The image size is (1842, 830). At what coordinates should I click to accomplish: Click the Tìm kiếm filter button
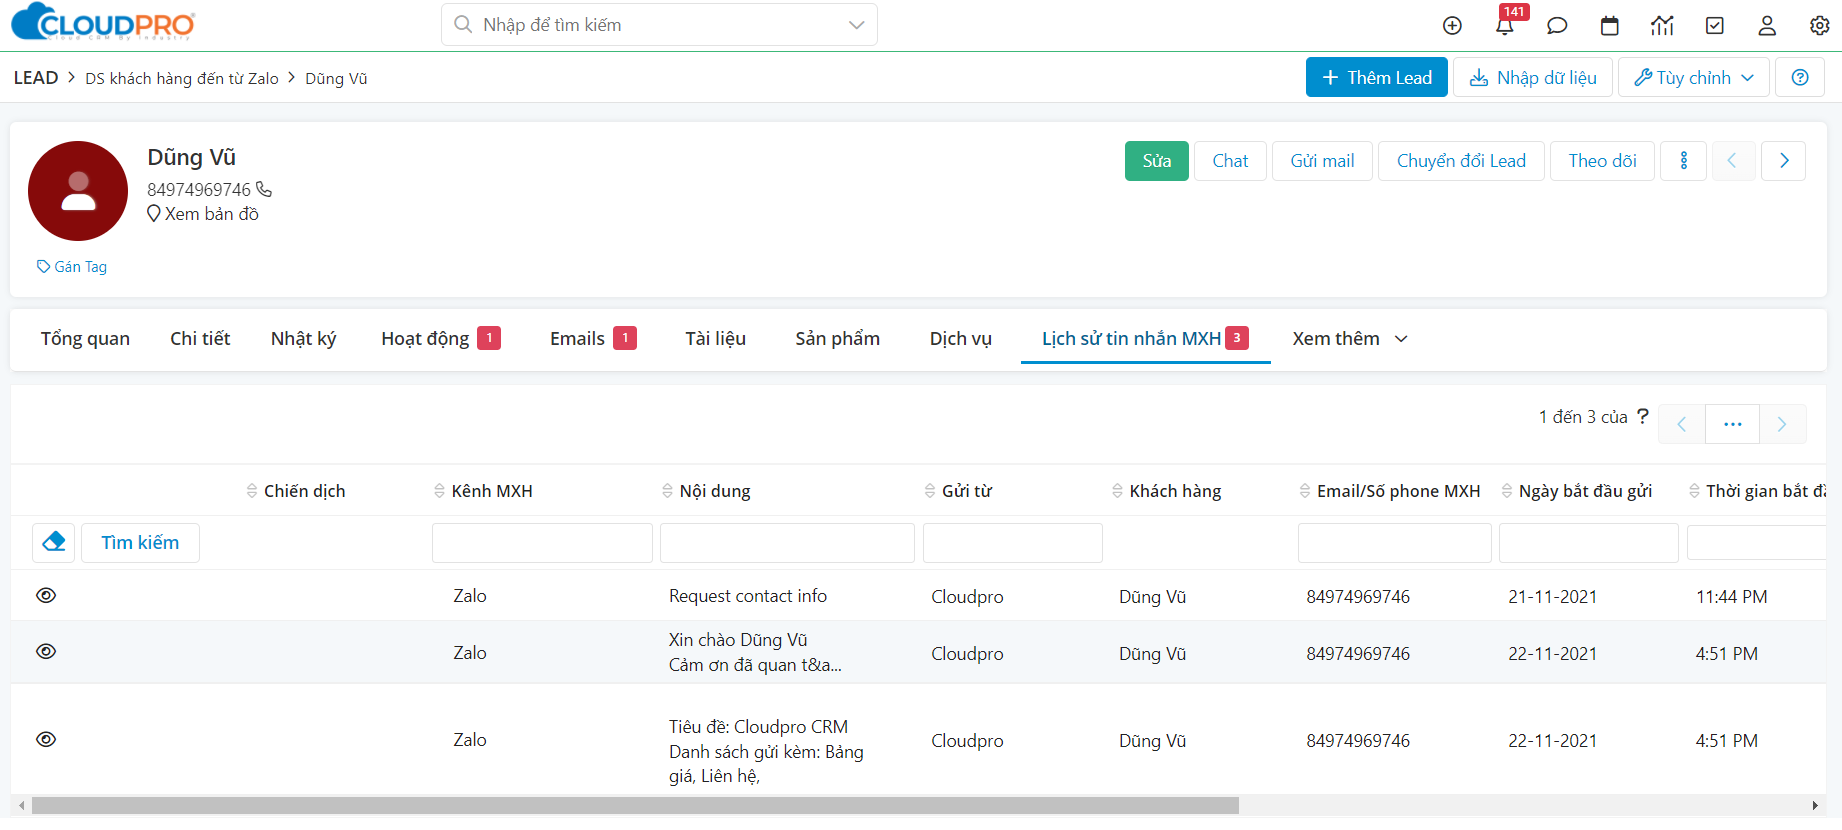[x=140, y=542]
